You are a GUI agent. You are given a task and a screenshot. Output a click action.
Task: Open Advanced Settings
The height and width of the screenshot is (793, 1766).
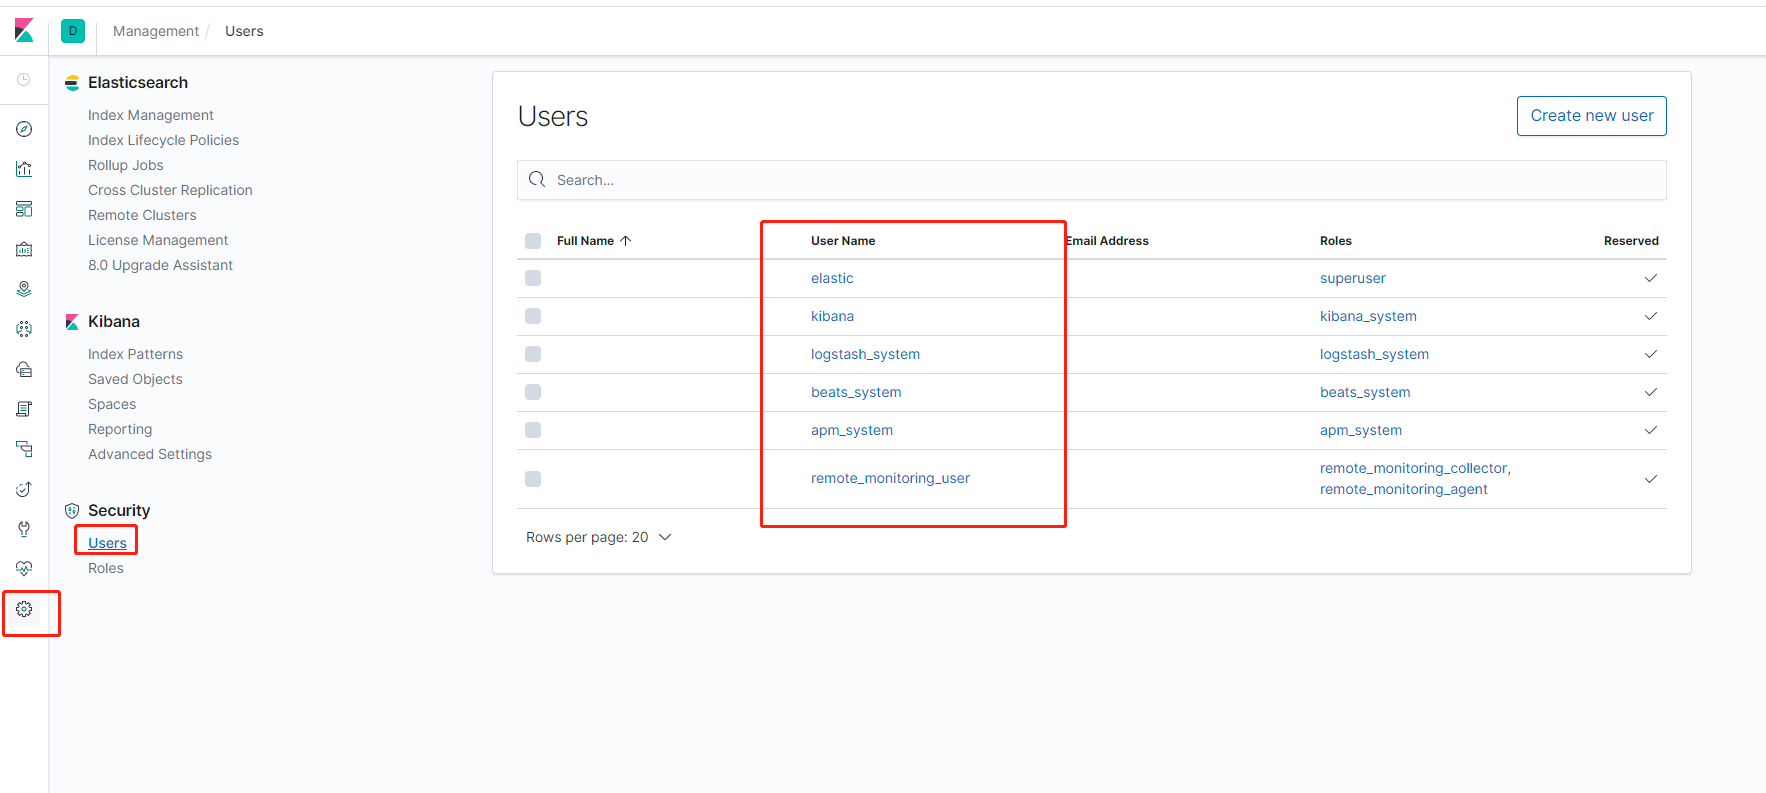[150, 454]
